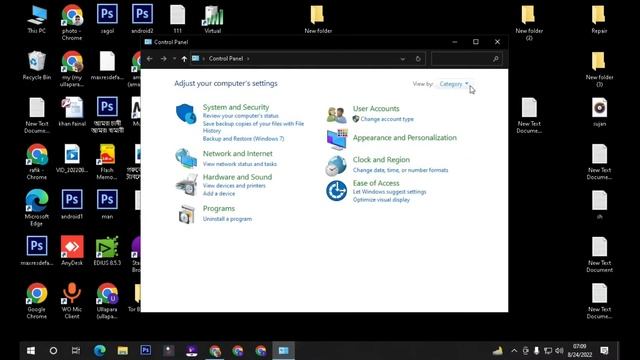Screen dimensions: 640x360
Task: Open File Explorer from the taskbar
Action: [122, 350]
